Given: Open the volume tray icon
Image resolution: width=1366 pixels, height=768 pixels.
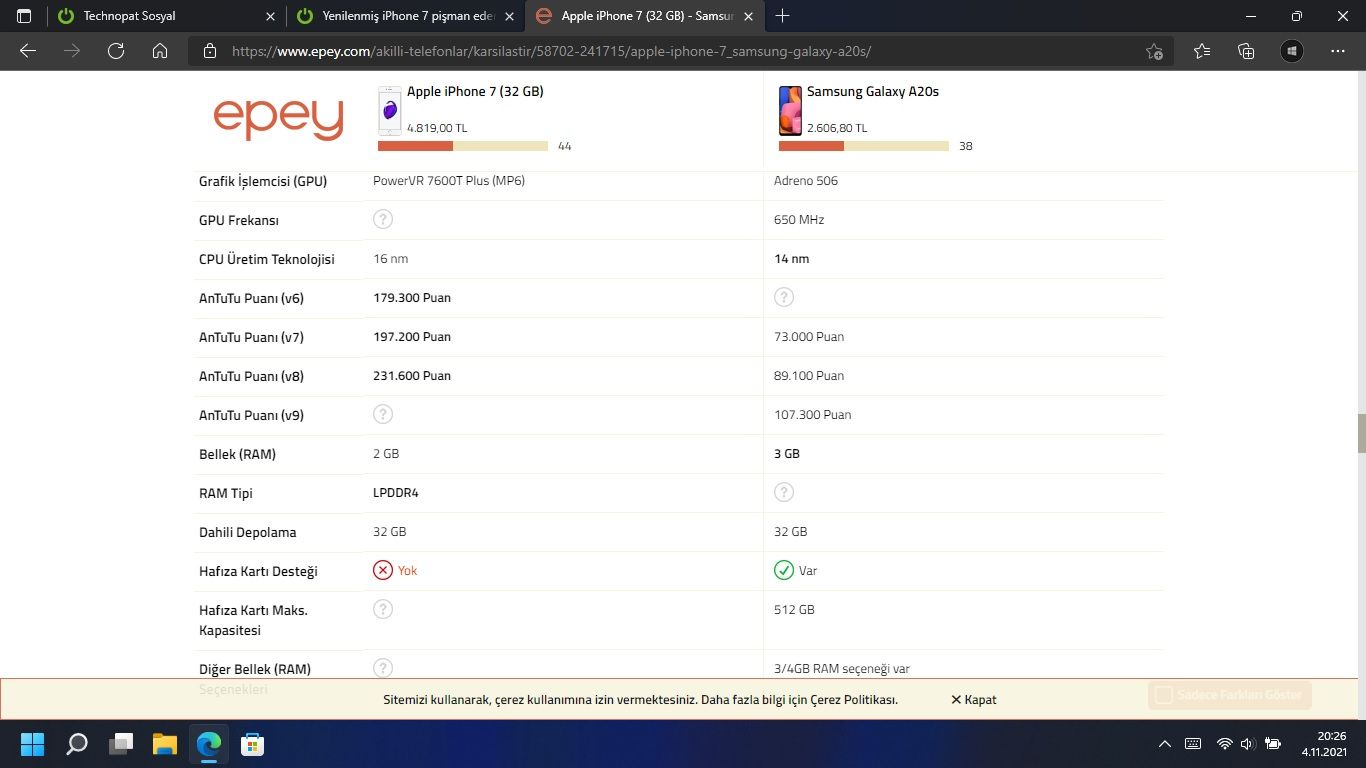Looking at the screenshot, I should click(1248, 744).
